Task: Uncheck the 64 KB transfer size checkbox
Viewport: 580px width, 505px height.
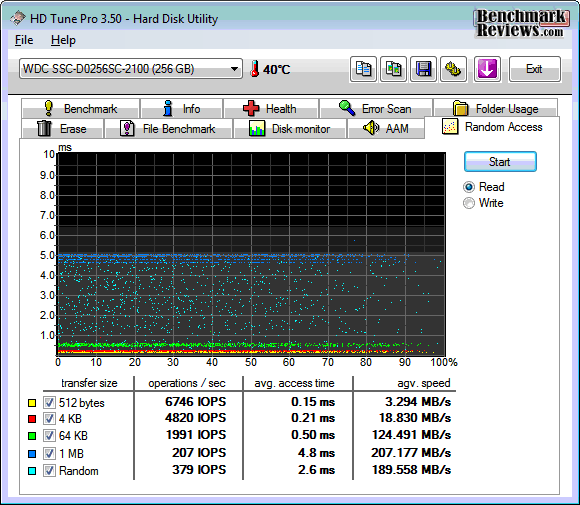Action: click(x=49, y=435)
